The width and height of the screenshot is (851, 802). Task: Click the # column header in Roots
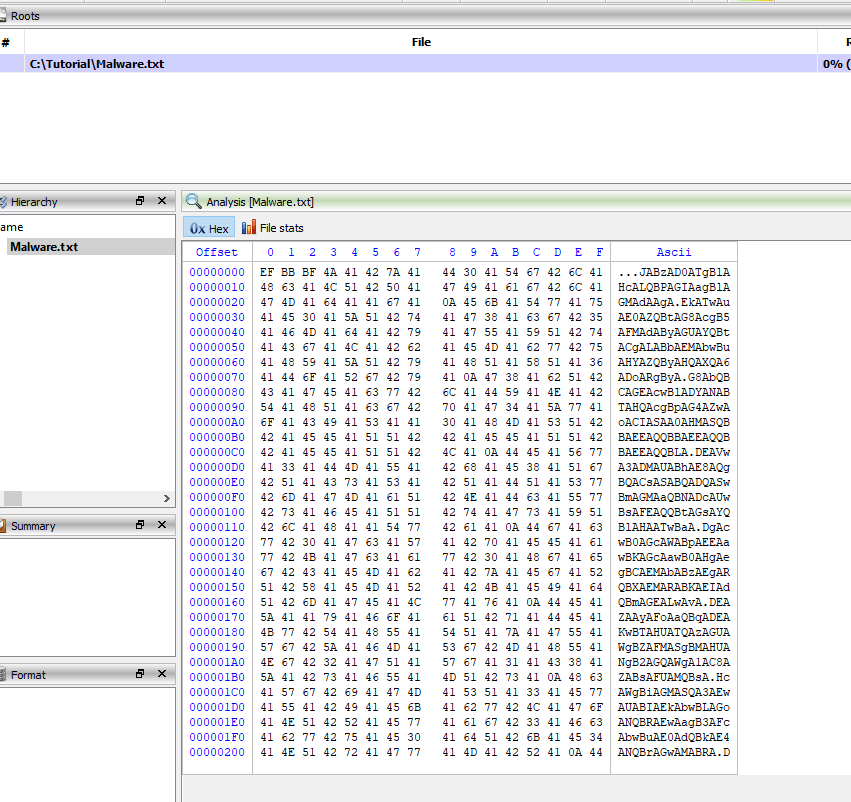point(6,42)
